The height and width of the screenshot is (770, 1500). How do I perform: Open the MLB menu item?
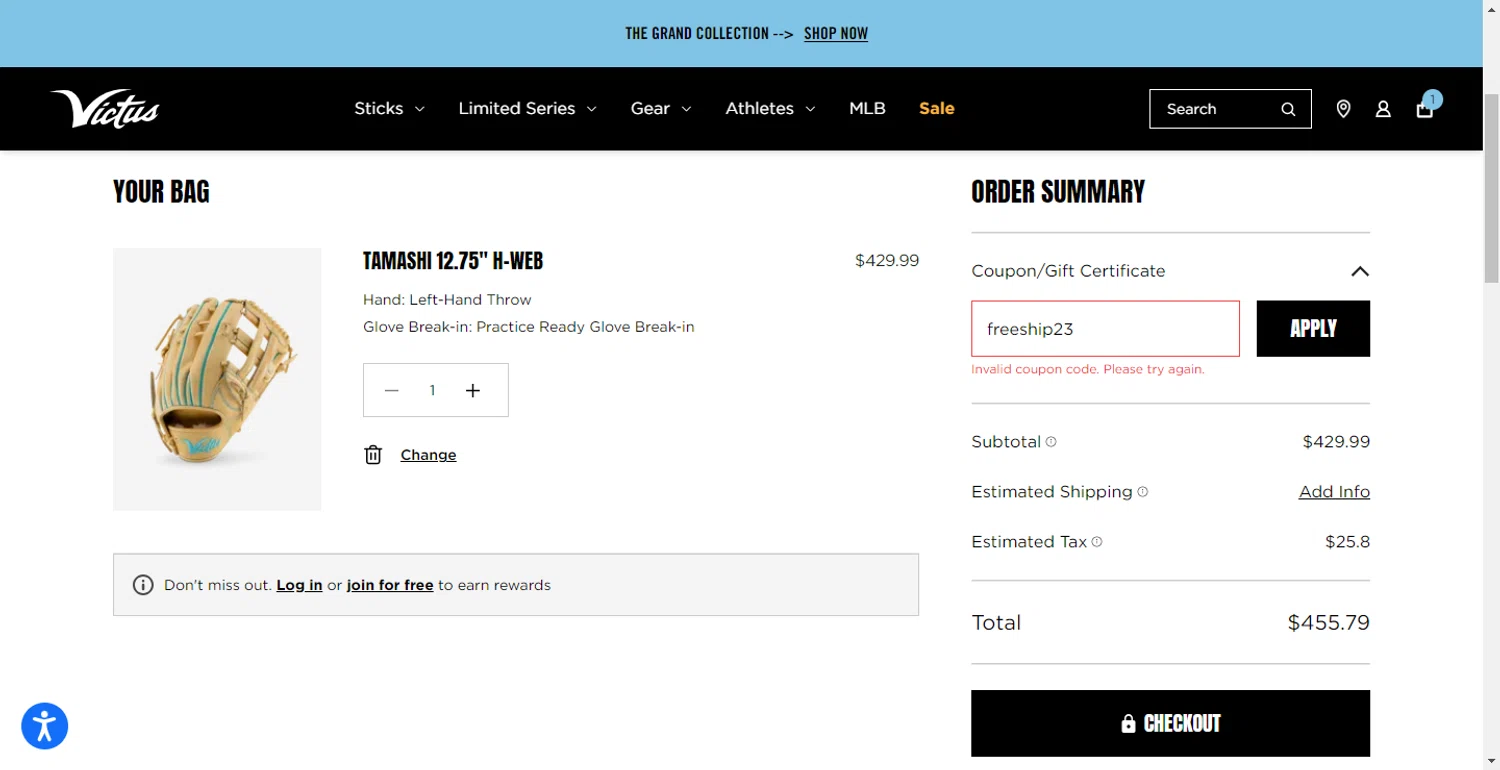tap(867, 108)
